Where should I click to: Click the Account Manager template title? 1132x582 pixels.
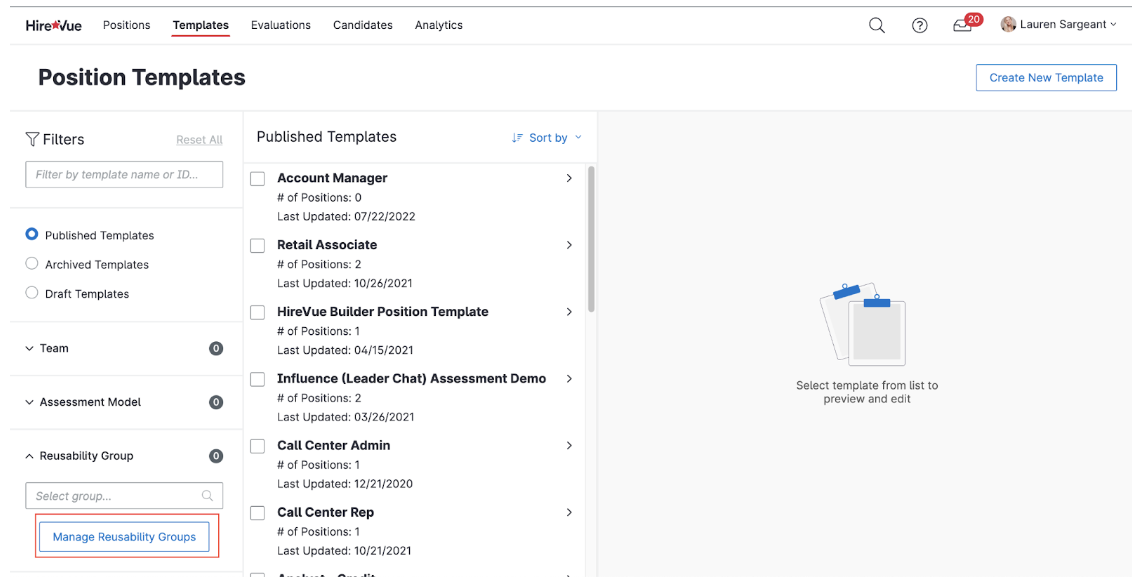(332, 178)
